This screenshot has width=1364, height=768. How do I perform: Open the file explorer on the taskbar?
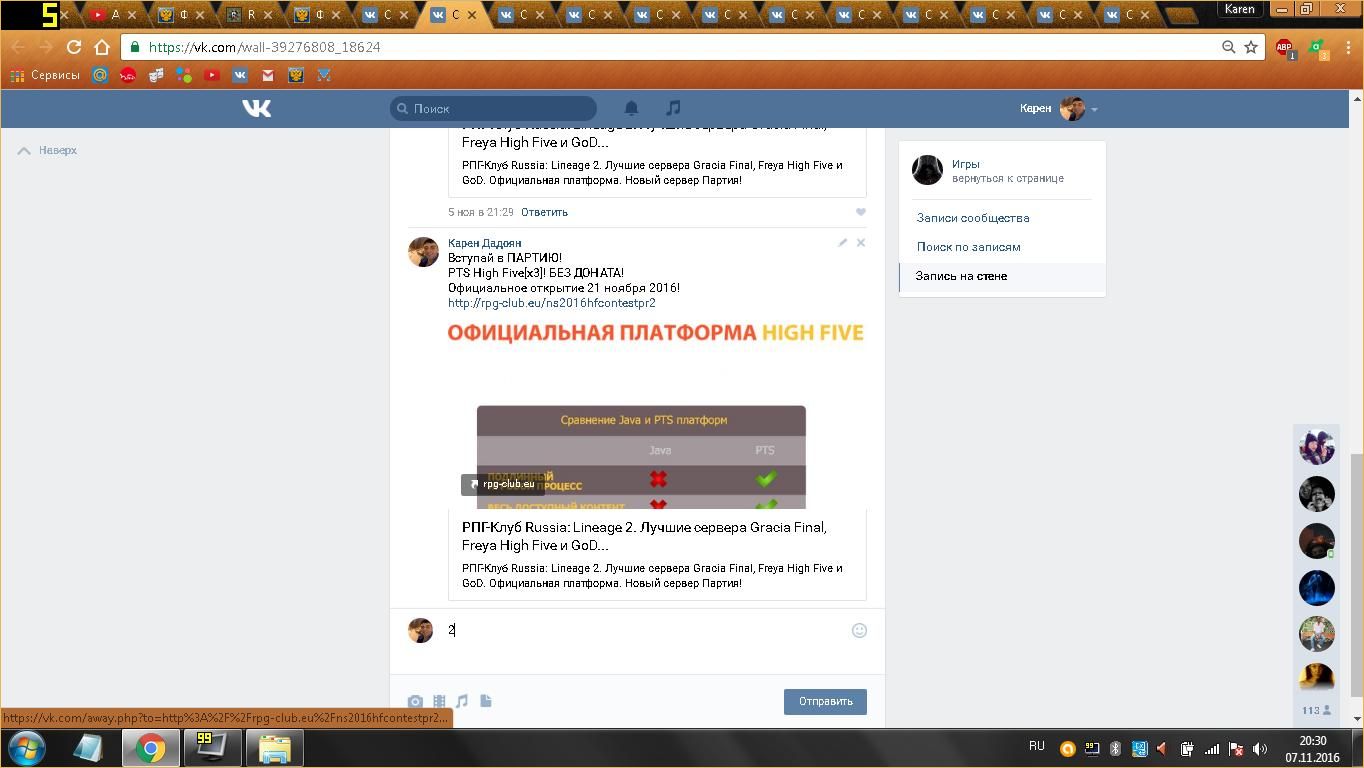tap(275, 748)
